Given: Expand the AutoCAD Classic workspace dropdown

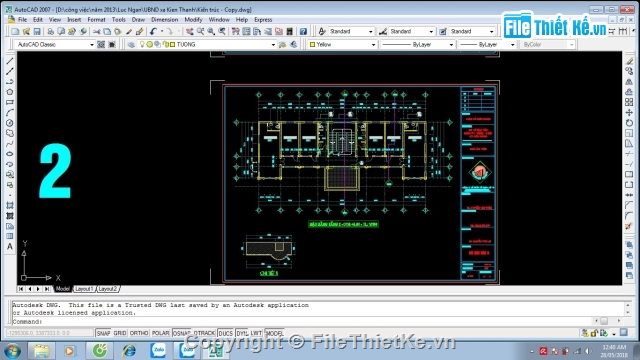Looking at the screenshot, I should pos(92,44).
